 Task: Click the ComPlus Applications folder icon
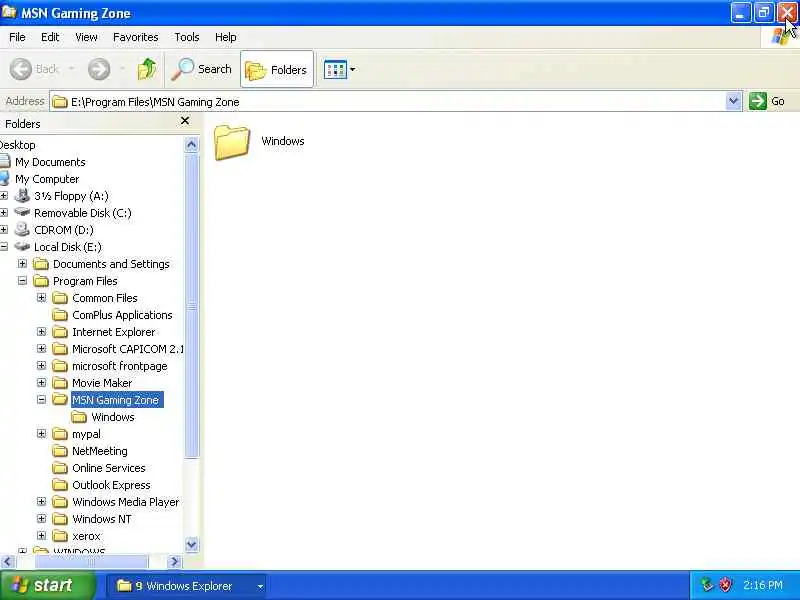pyautogui.click(x=60, y=315)
